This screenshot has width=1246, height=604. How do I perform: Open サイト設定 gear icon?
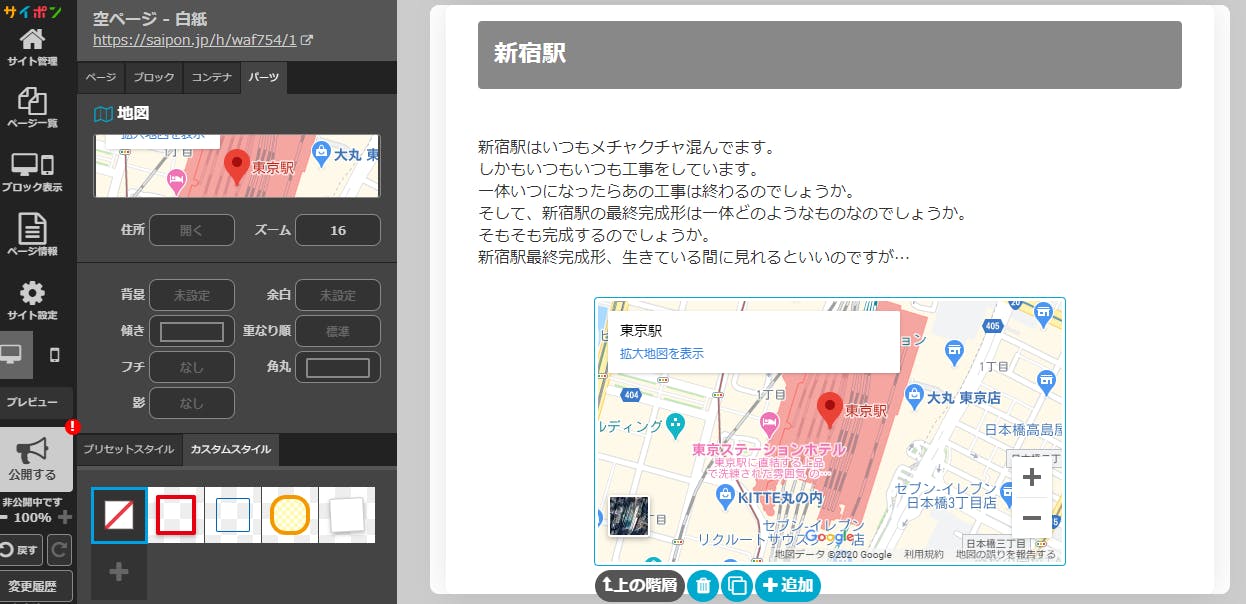click(x=32, y=300)
